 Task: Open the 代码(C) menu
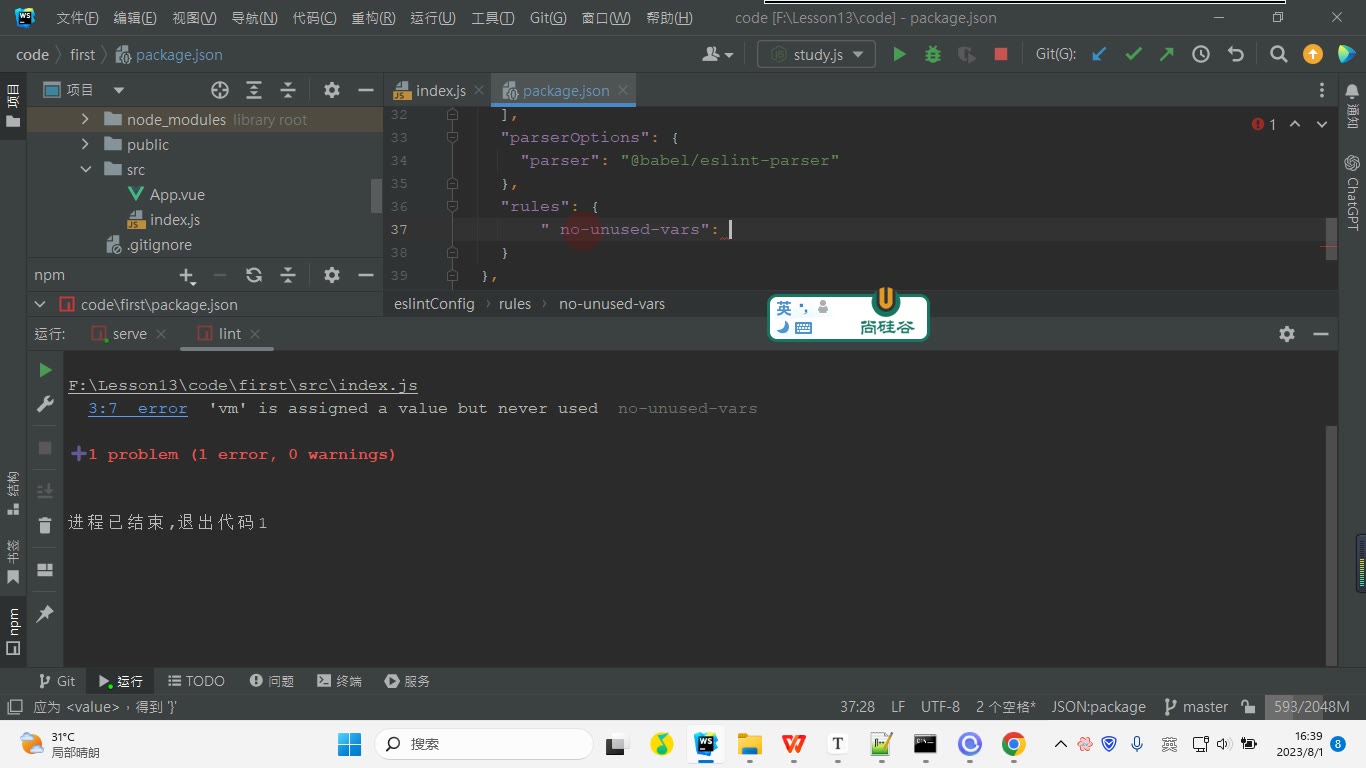[x=314, y=18]
